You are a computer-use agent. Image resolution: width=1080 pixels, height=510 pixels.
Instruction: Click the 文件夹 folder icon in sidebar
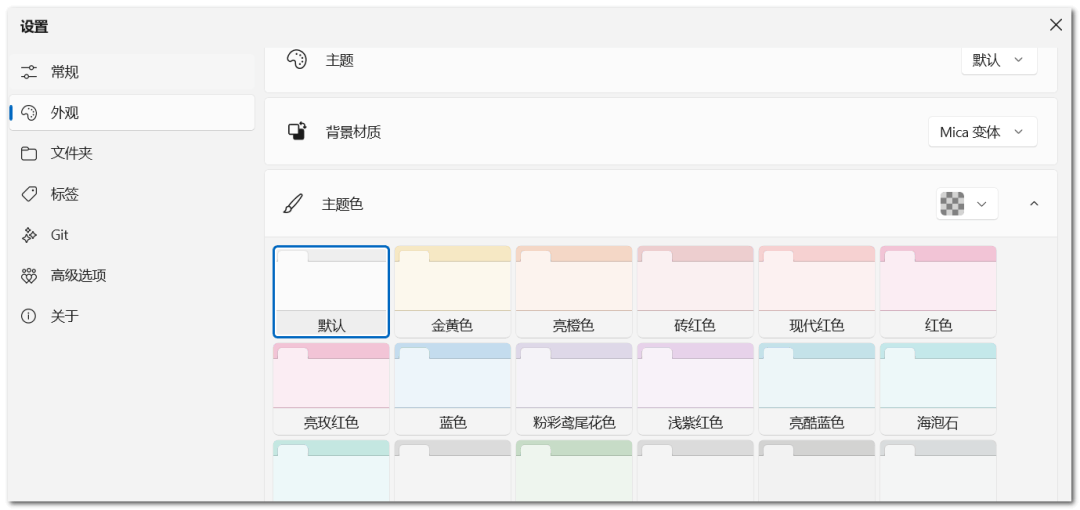click(29, 154)
